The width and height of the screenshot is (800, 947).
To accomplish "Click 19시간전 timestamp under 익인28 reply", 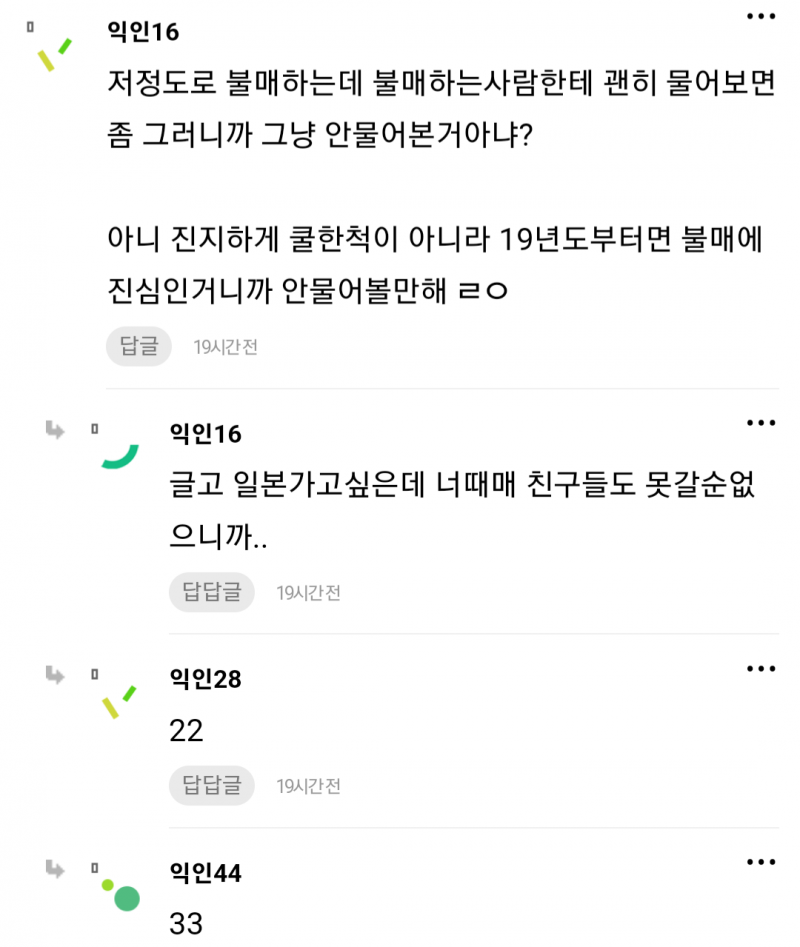I will pyautogui.click(x=309, y=785).
